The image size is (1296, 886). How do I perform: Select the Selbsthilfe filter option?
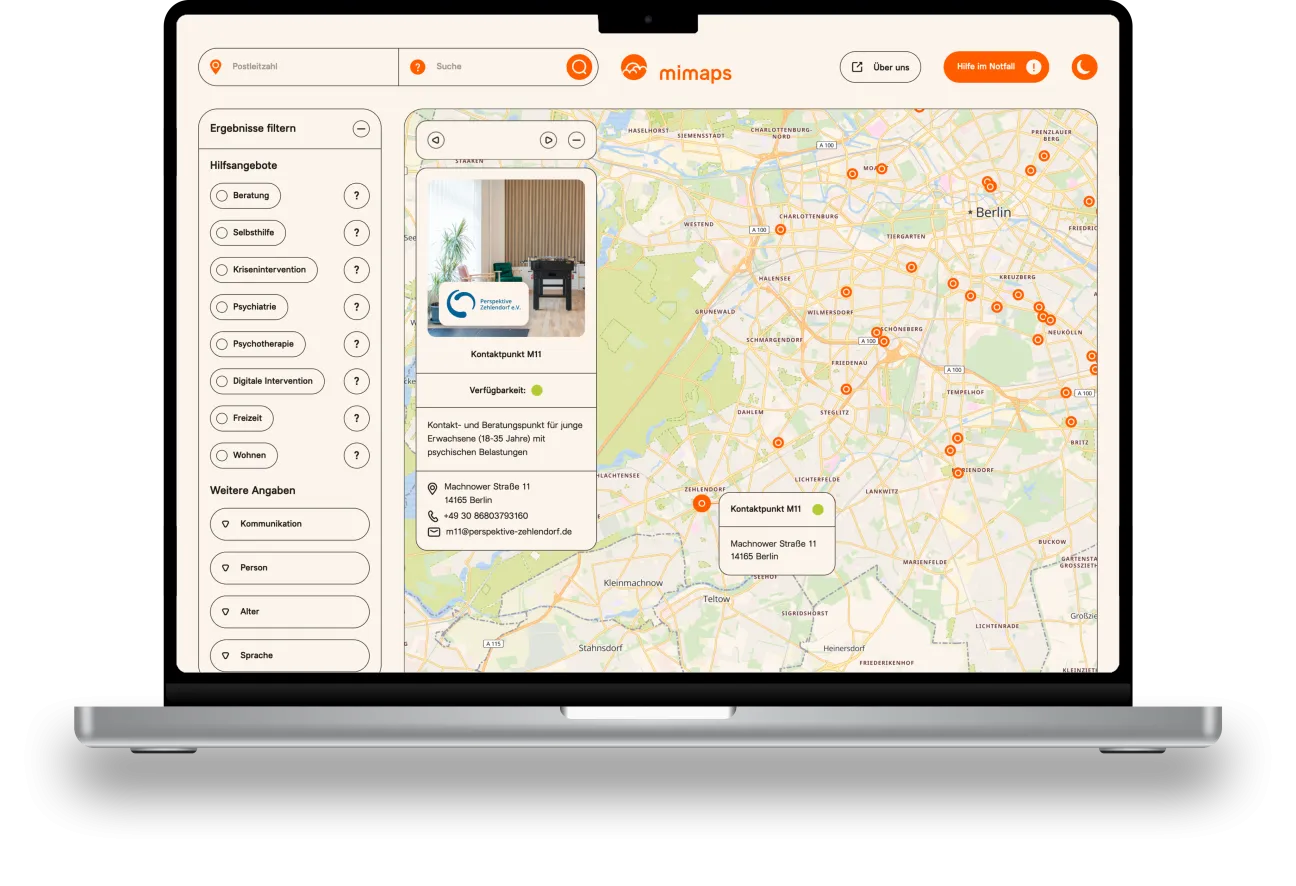point(248,233)
